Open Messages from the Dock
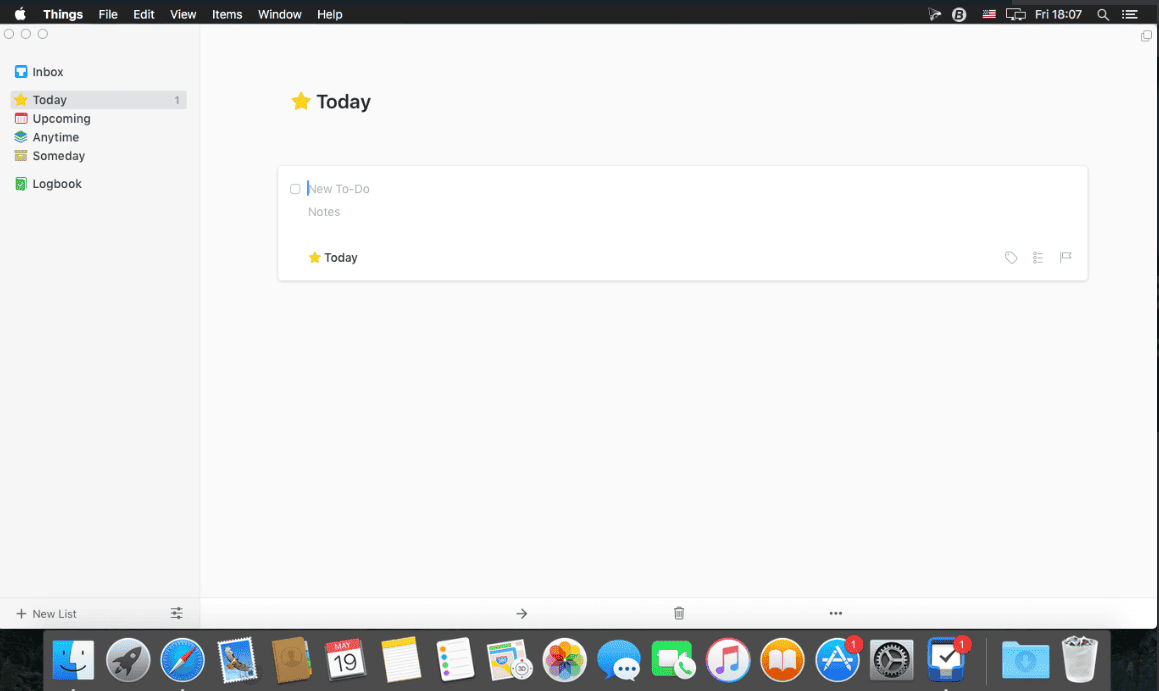The height and width of the screenshot is (691, 1159). (619, 660)
